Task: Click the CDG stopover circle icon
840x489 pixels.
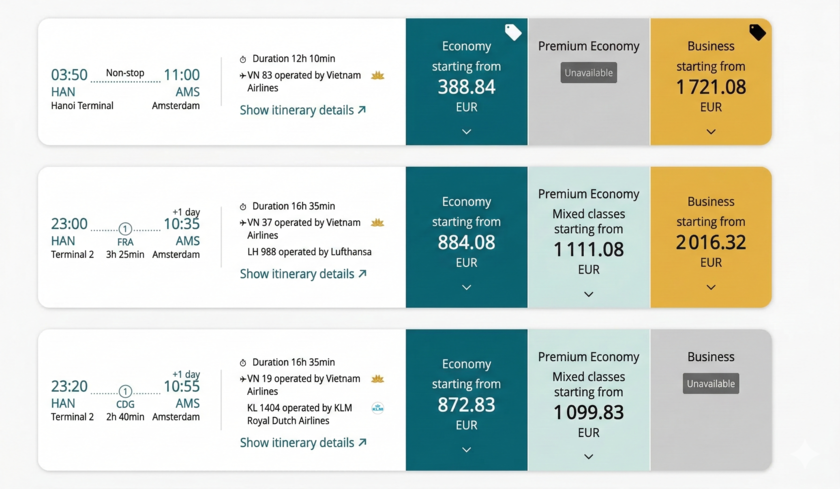Action: [x=125, y=392]
